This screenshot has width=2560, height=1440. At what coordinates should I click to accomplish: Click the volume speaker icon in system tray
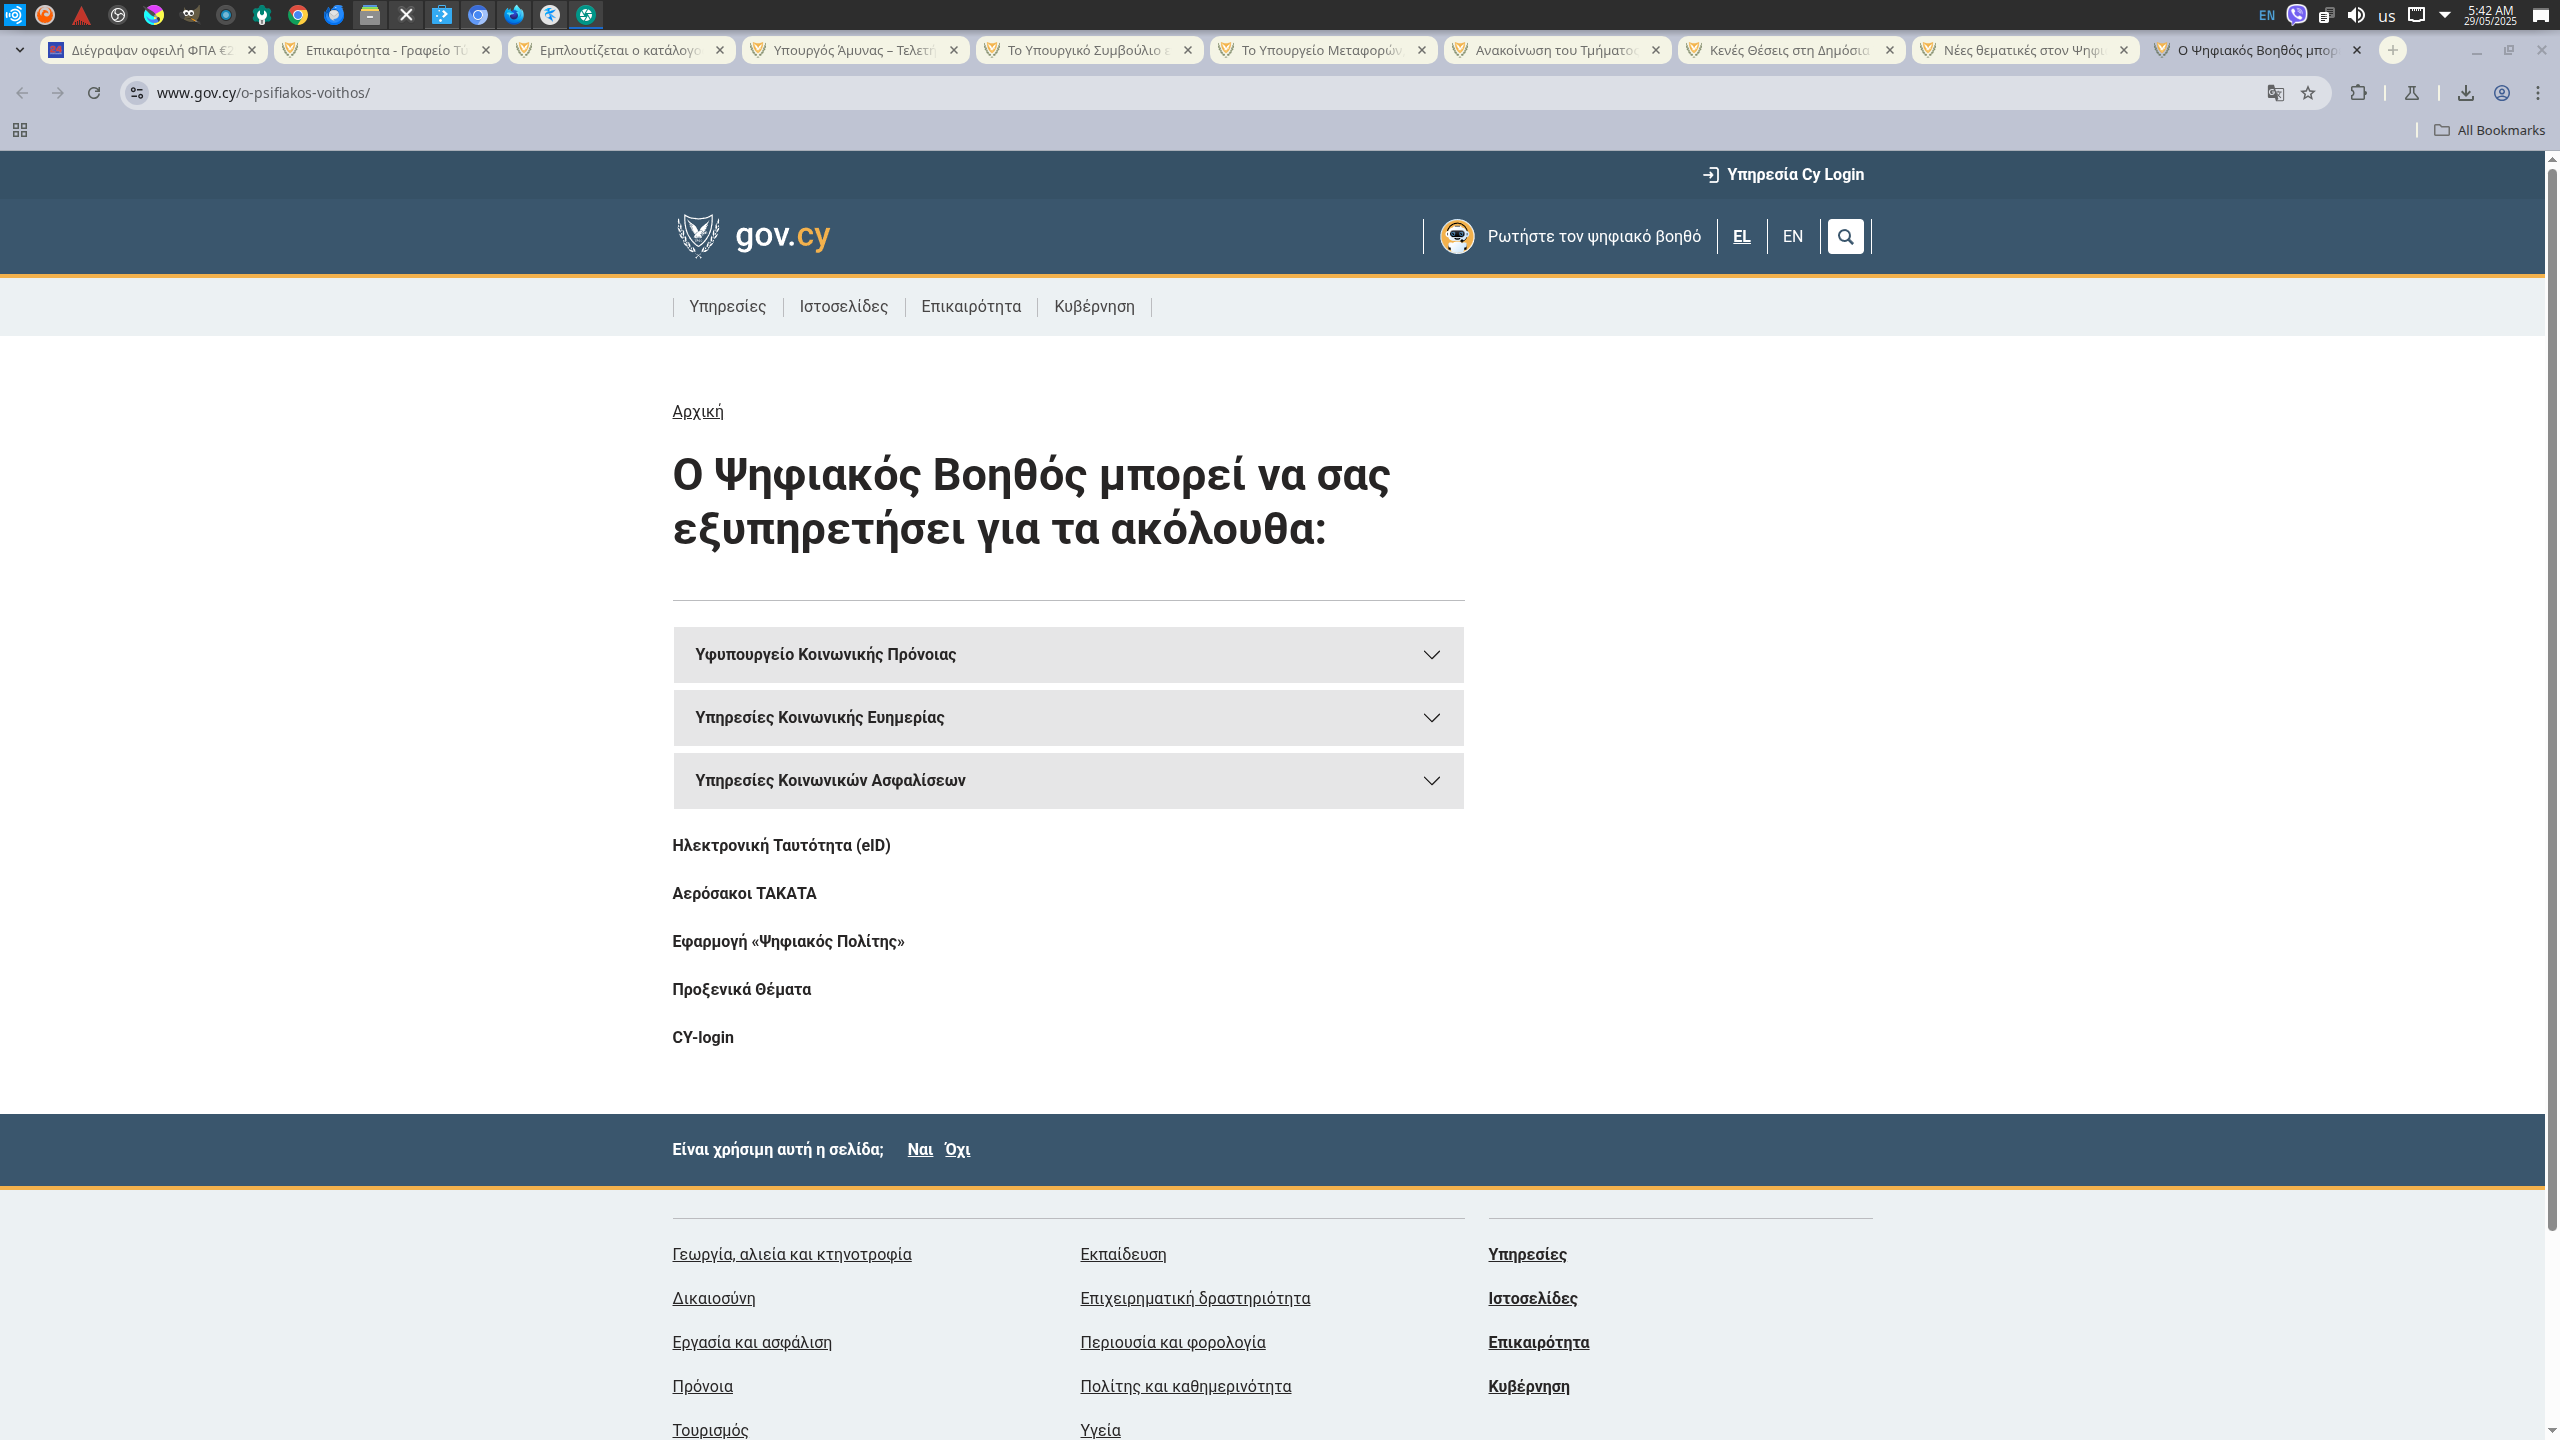click(x=2356, y=15)
